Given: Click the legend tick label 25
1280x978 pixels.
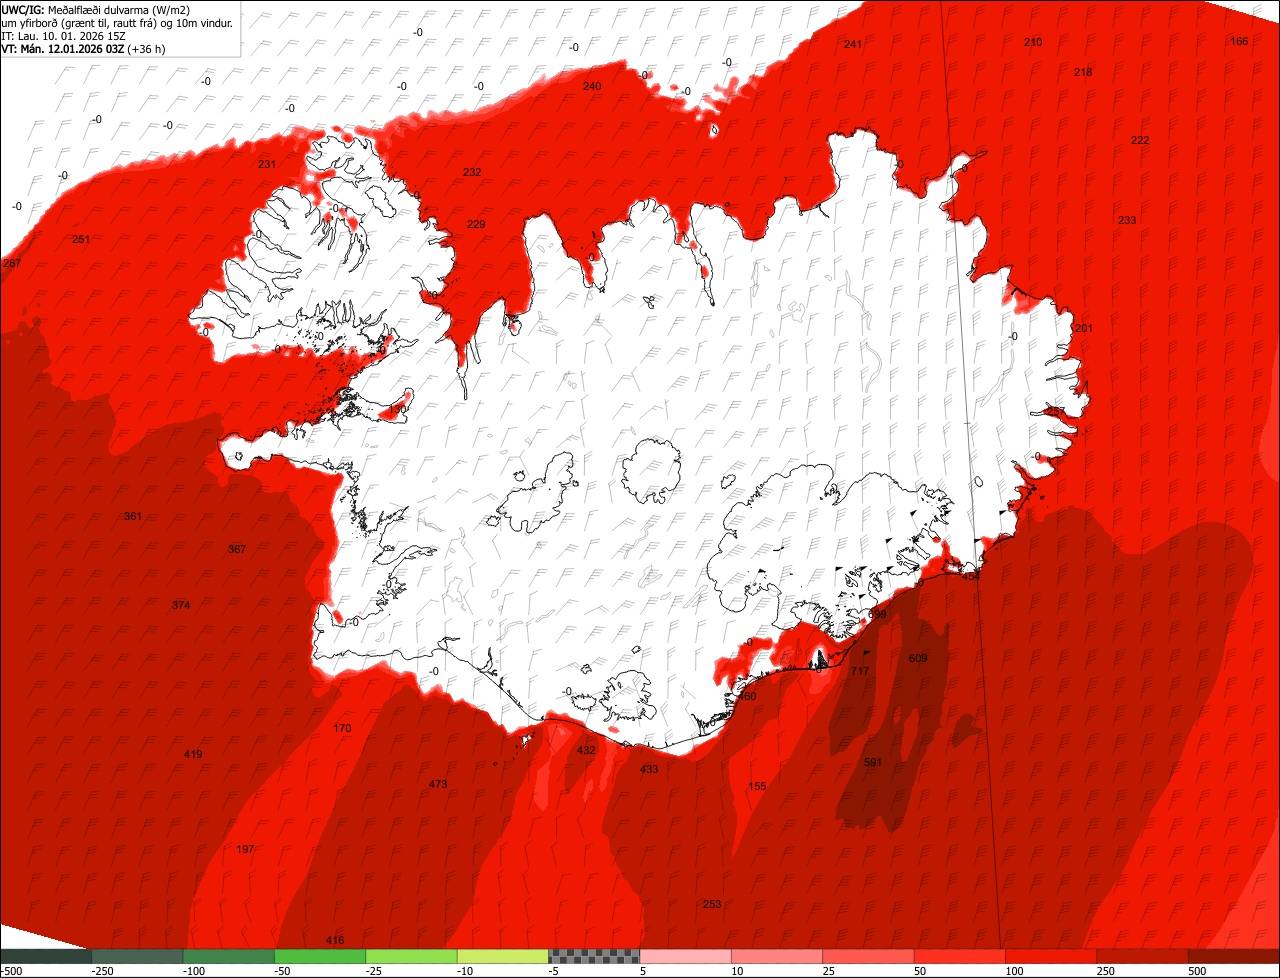Looking at the screenshot, I should [x=829, y=971].
